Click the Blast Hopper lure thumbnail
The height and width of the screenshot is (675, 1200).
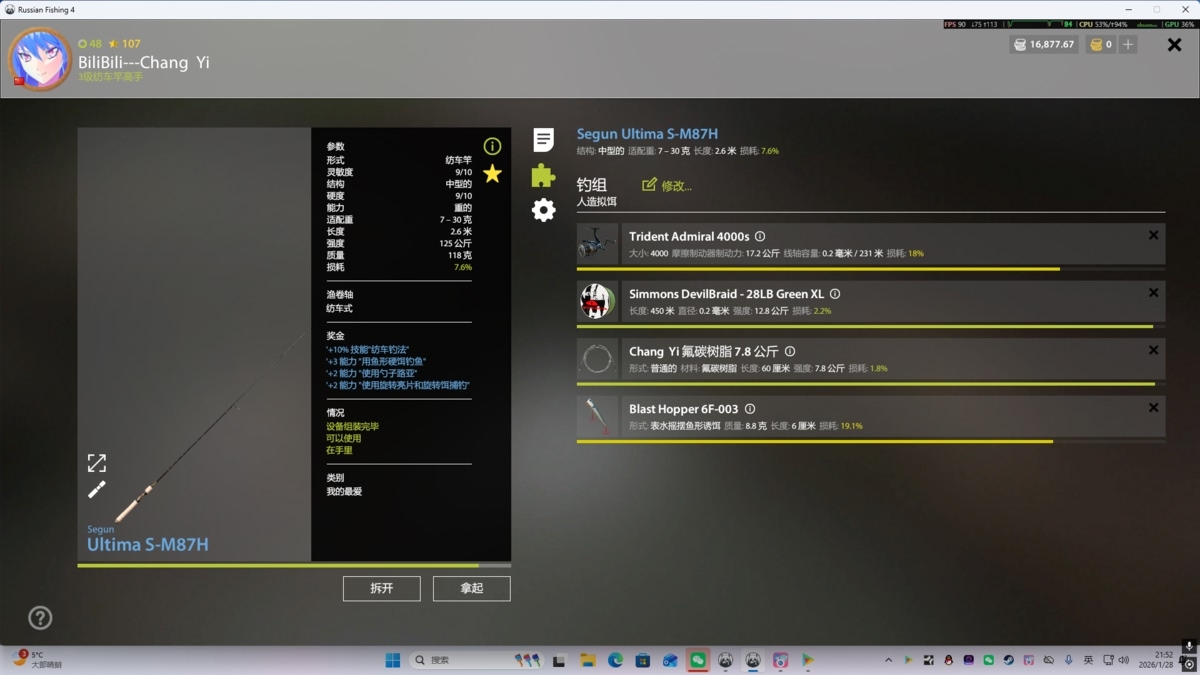click(x=598, y=416)
